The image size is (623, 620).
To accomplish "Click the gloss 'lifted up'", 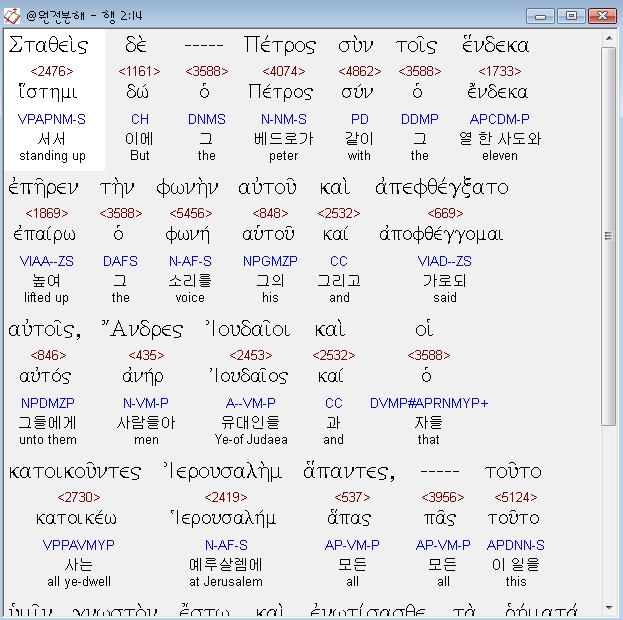I will pos(46,297).
